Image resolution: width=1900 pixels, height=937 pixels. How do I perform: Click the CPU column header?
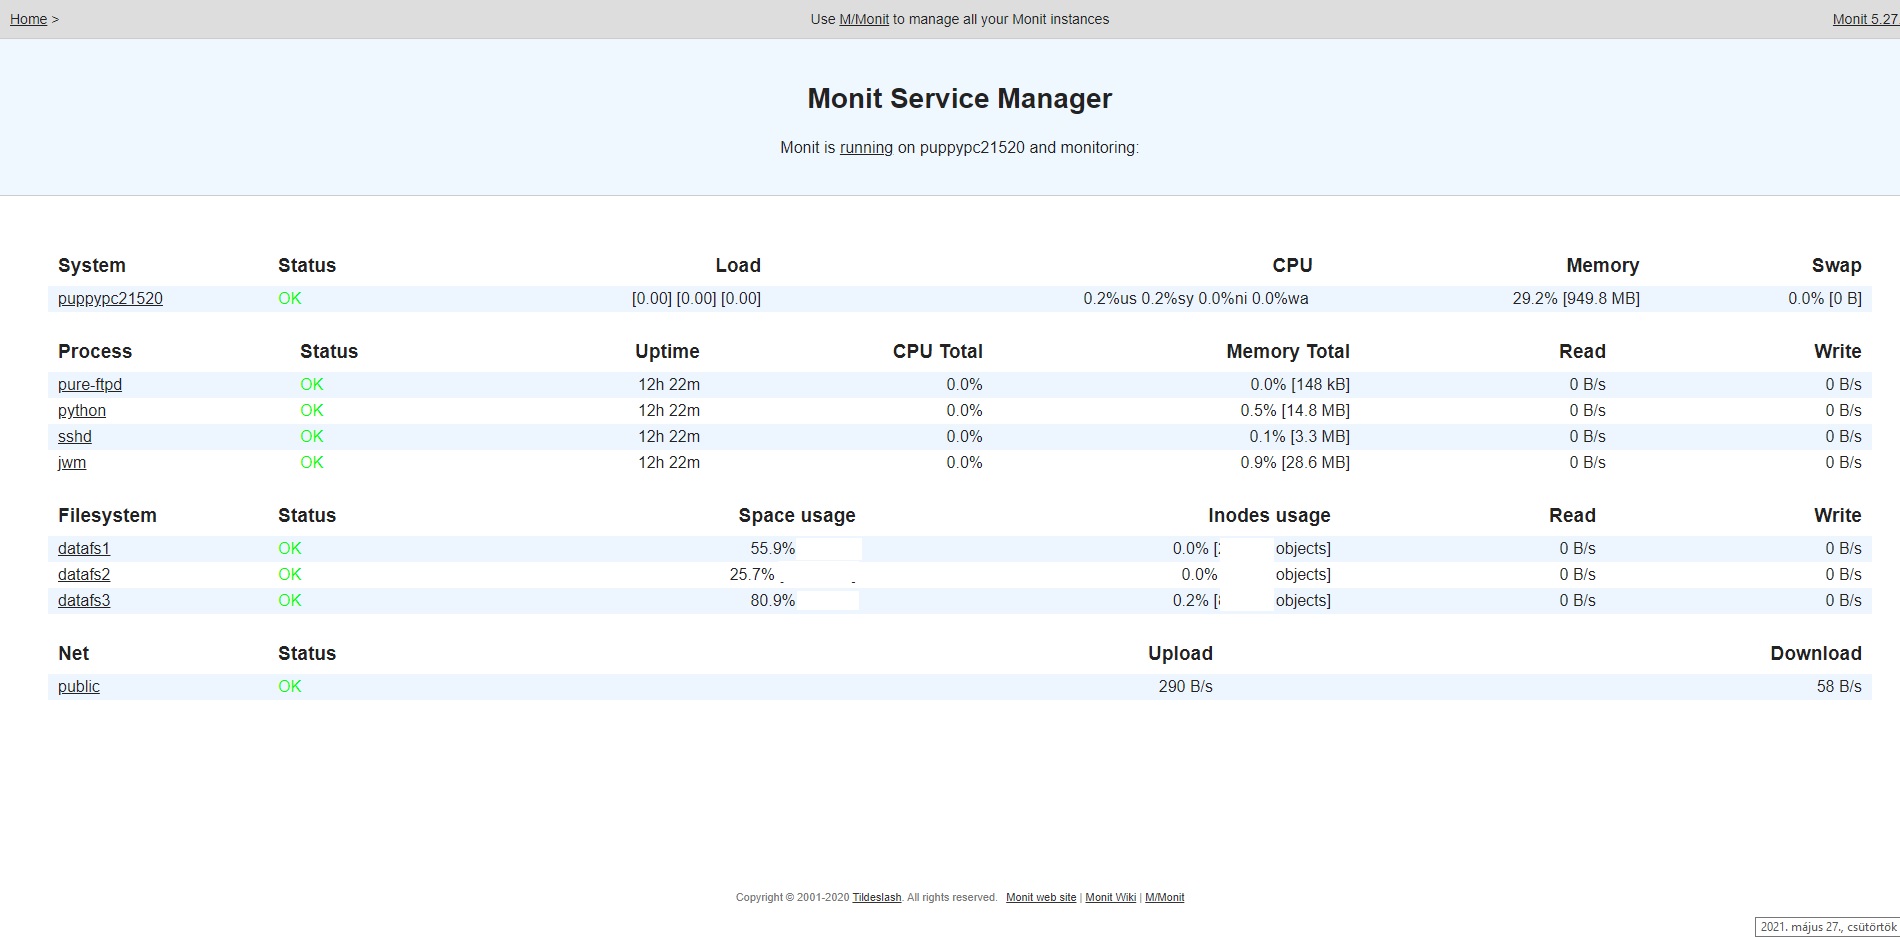(x=1292, y=265)
